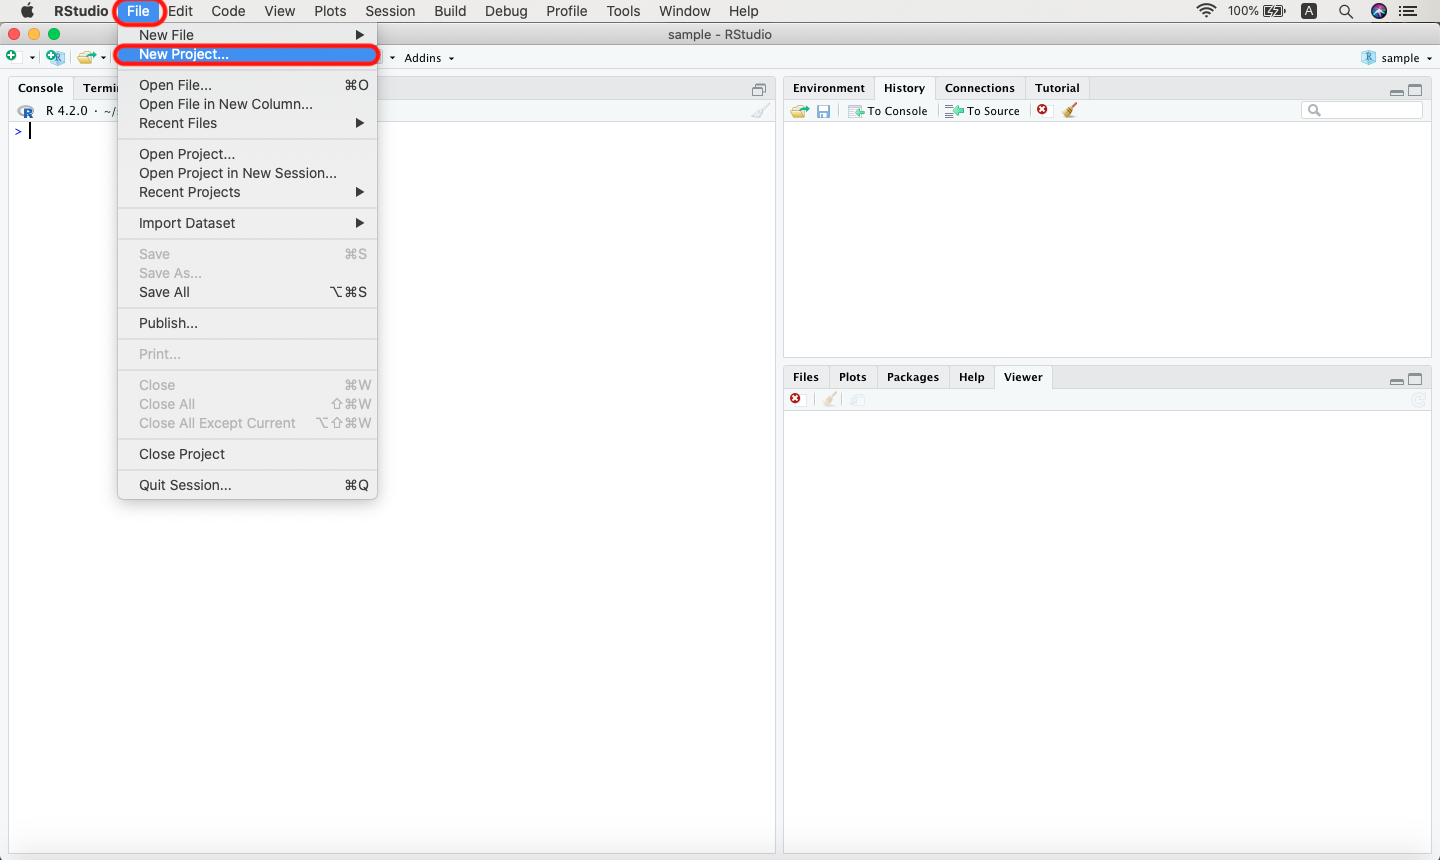Screen dimensions: 1440x860
Task: Click the R logo icon in the Console header
Action: click(26, 111)
